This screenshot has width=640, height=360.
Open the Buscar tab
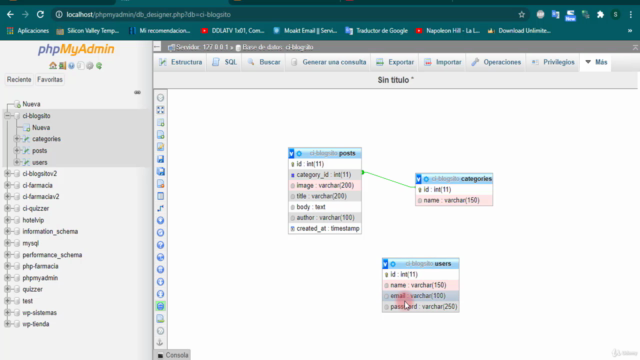tap(264, 62)
